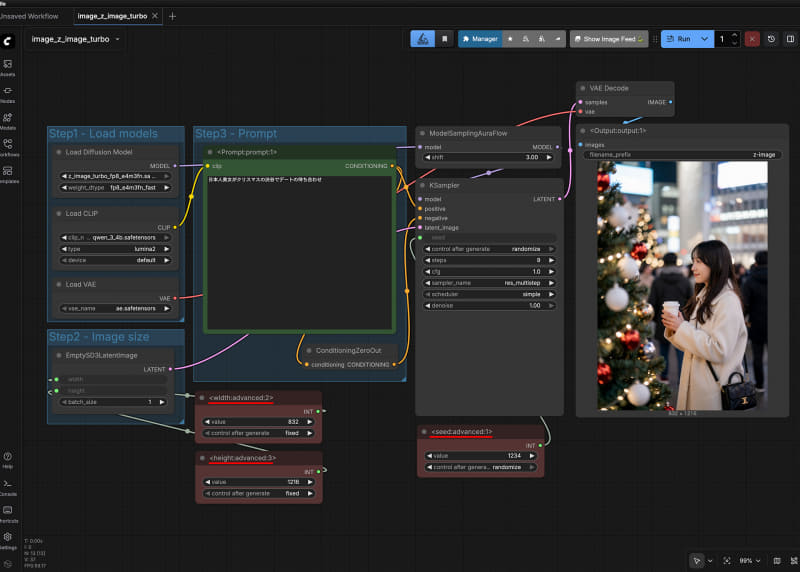The height and width of the screenshot is (572, 800).
Task: Open the 99% zoom level dropdown
Action: pyautogui.click(x=750, y=560)
